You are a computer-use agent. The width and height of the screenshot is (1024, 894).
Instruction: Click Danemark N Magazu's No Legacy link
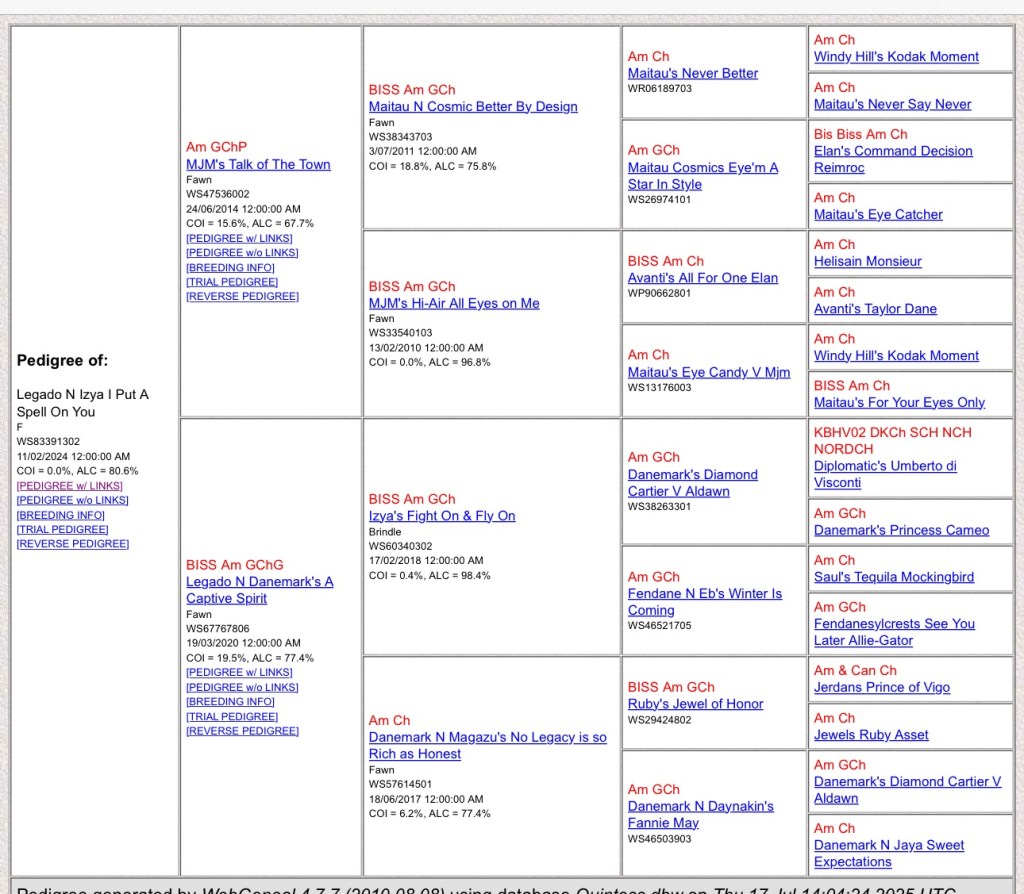(487, 737)
